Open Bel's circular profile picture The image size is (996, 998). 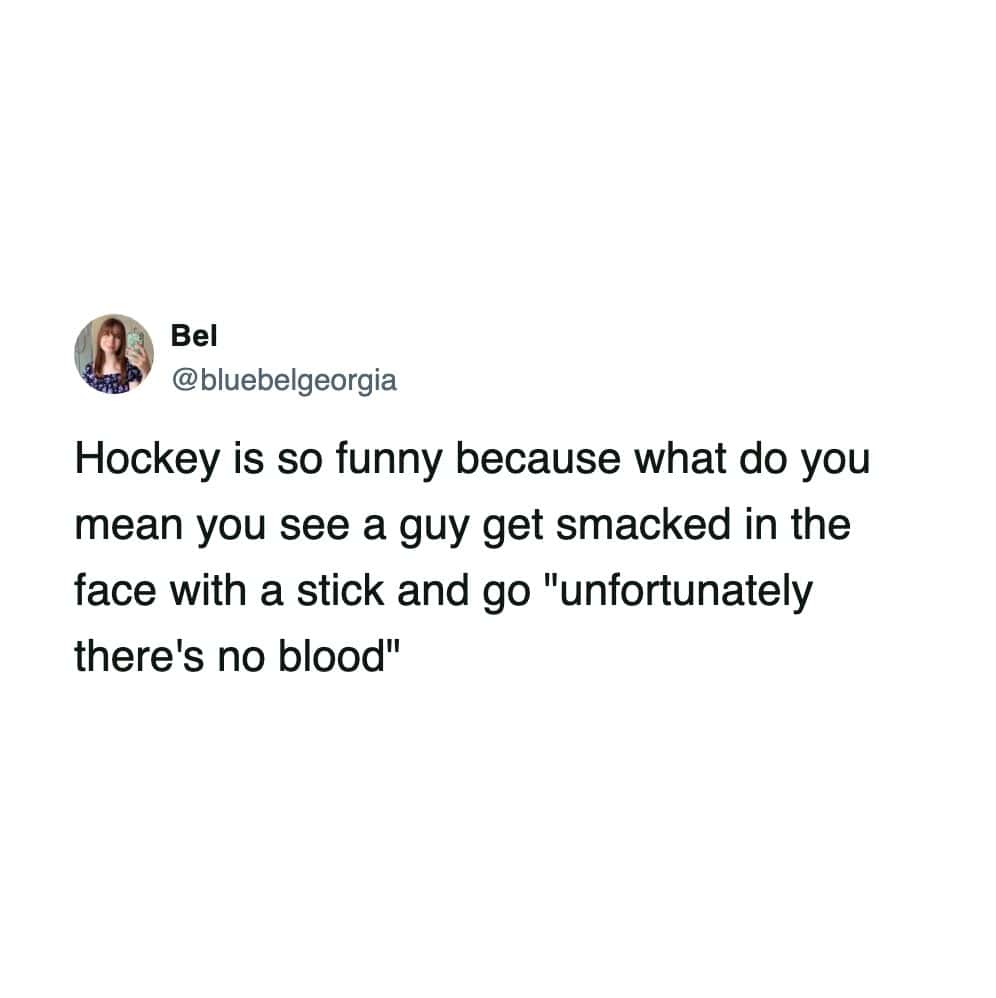(114, 354)
